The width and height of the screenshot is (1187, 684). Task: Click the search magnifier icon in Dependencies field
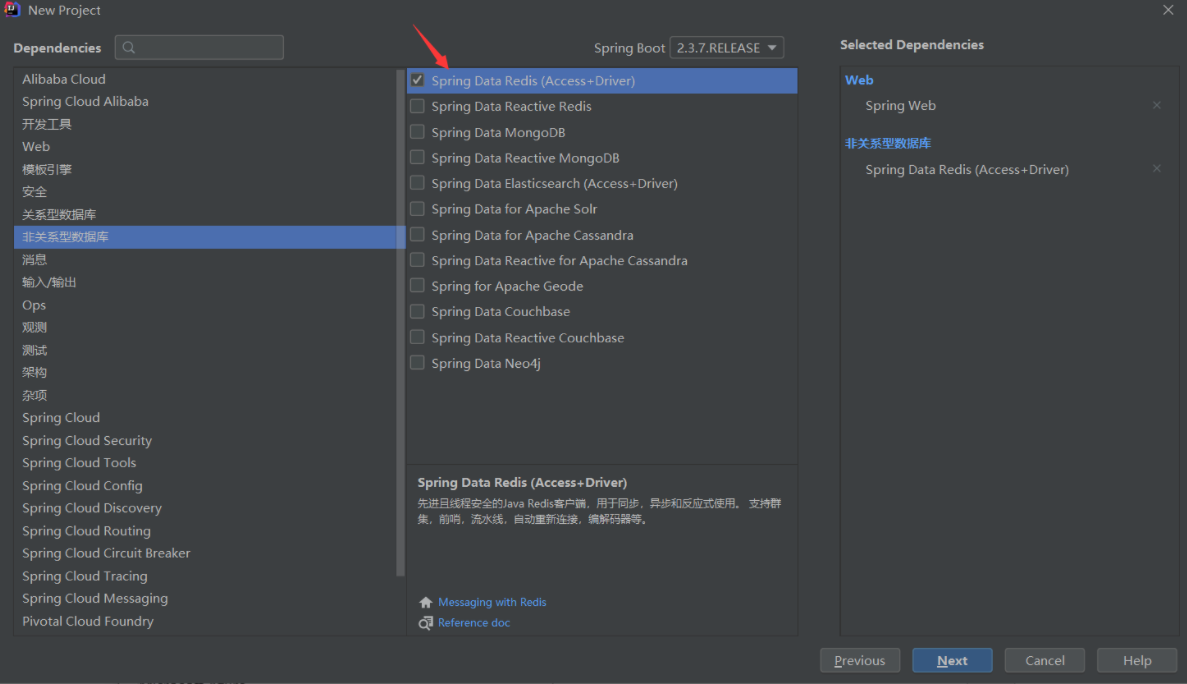(129, 48)
